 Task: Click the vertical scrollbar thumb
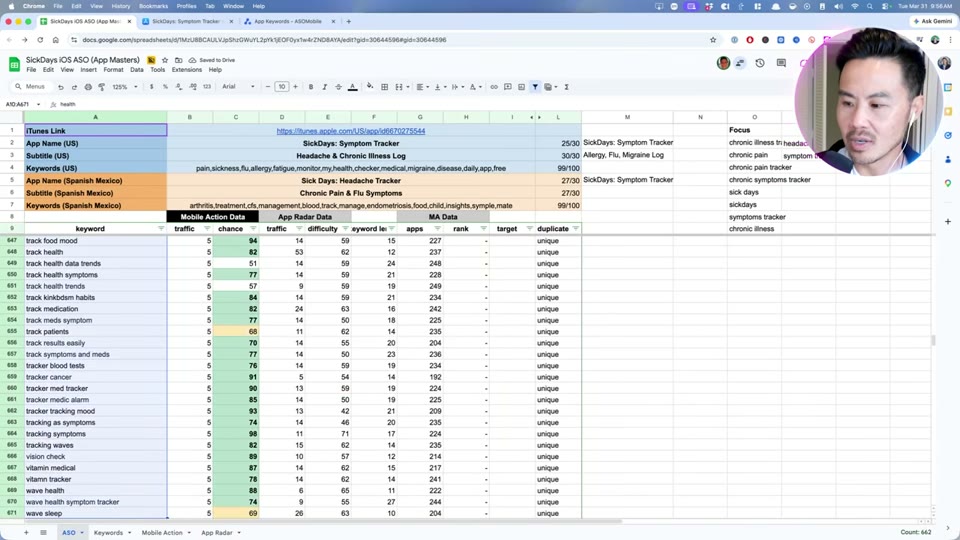(933, 340)
